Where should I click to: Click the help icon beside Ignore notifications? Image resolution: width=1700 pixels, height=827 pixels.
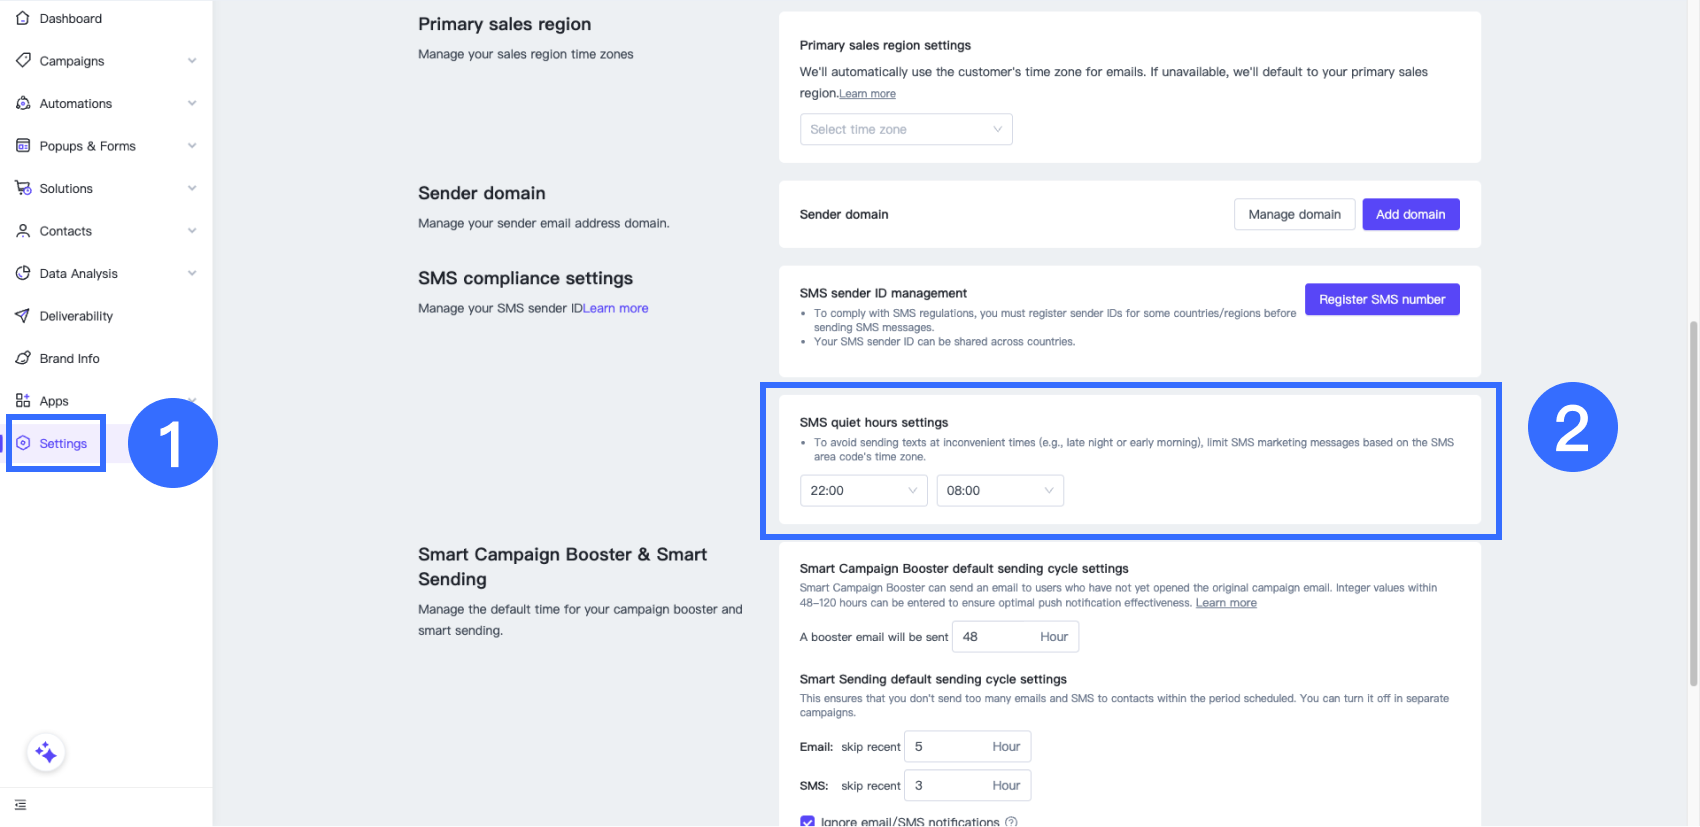pyautogui.click(x=1011, y=822)
